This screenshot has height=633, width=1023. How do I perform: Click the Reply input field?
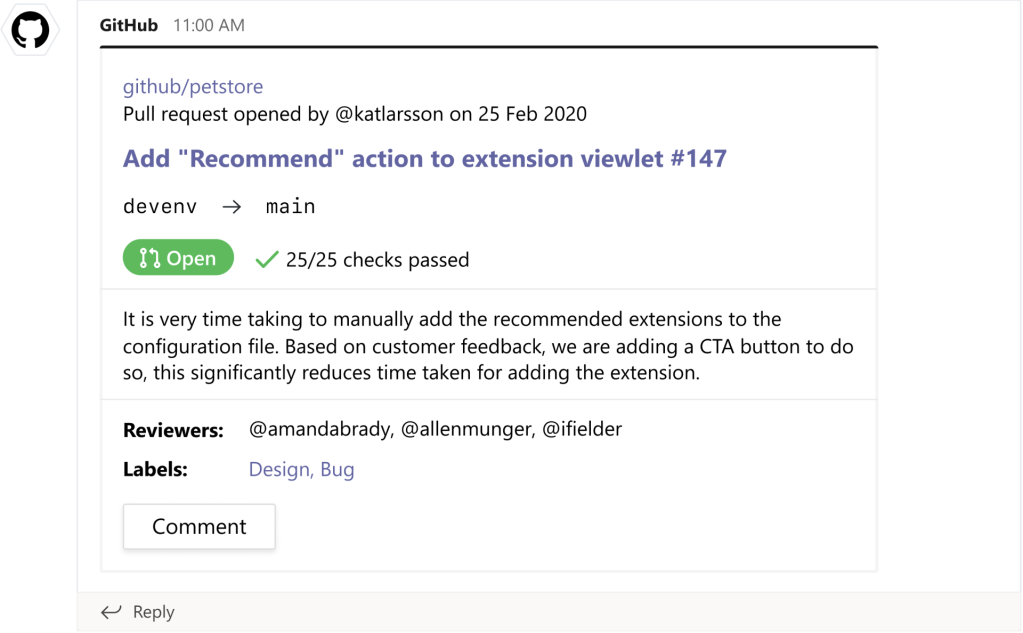pyautogui.click(x=155, y=611)
